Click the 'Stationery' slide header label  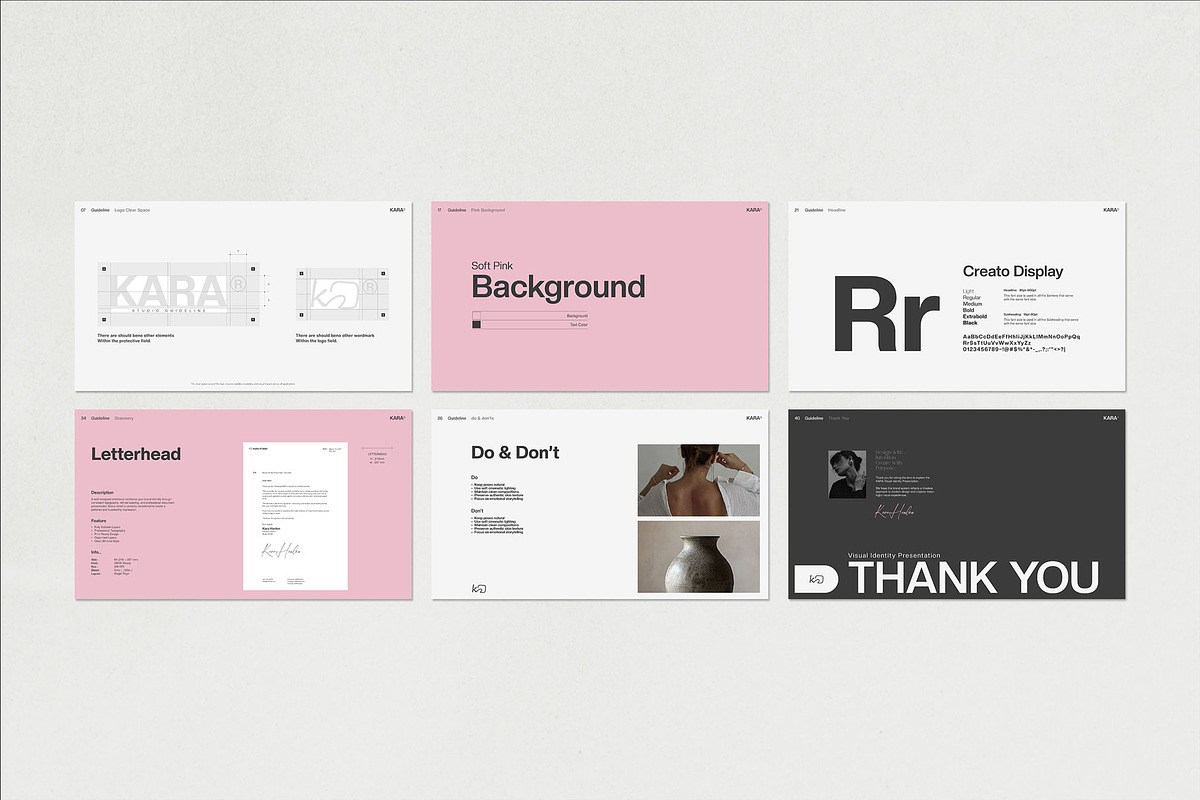[125, 418]
